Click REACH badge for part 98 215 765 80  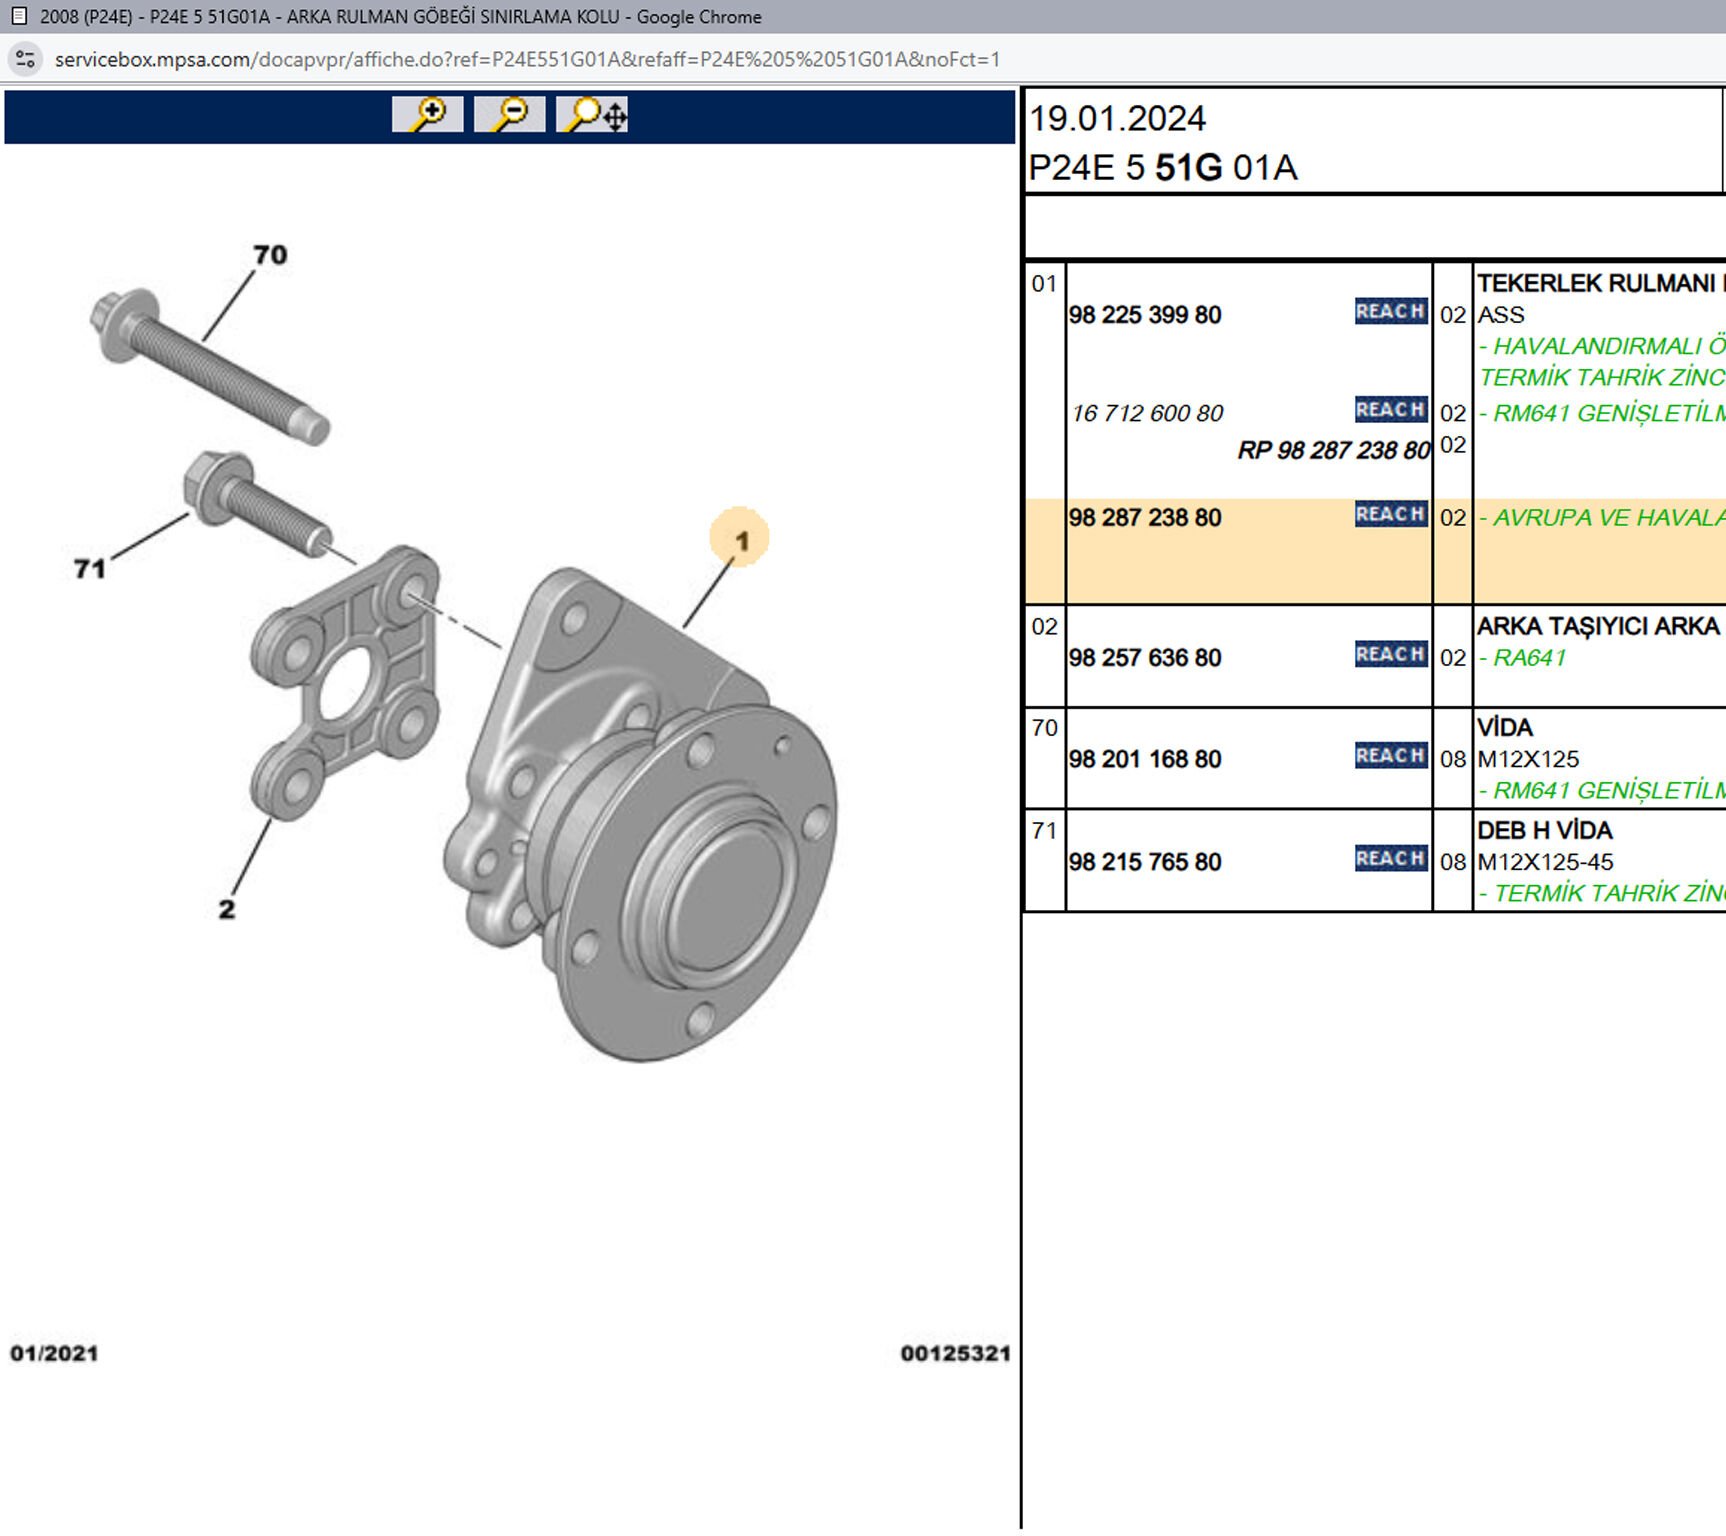coord(1390,859)
